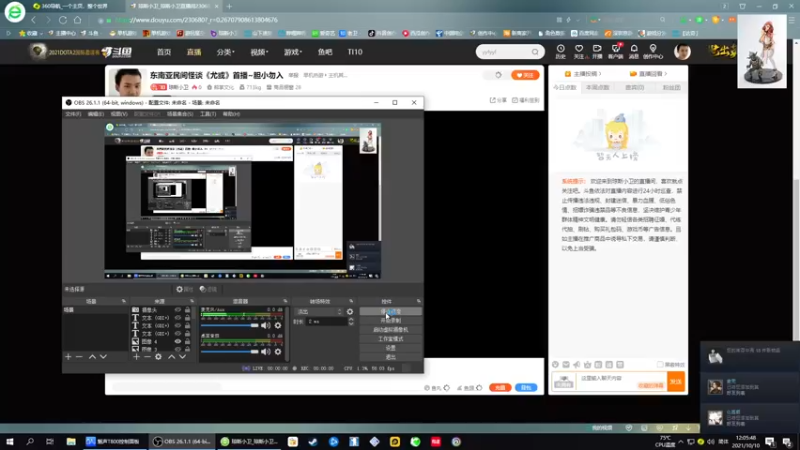Expand 直播回看 in chat panel header
This screenshot has height=450, width=800.
point(648,74)
